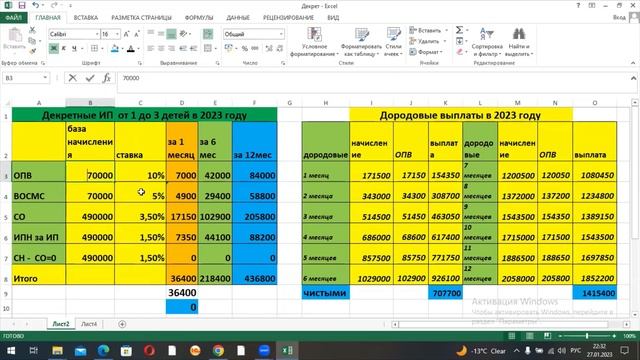
Task: Decrease font size with the smaller A icon
Action: (x=137, y=34)
